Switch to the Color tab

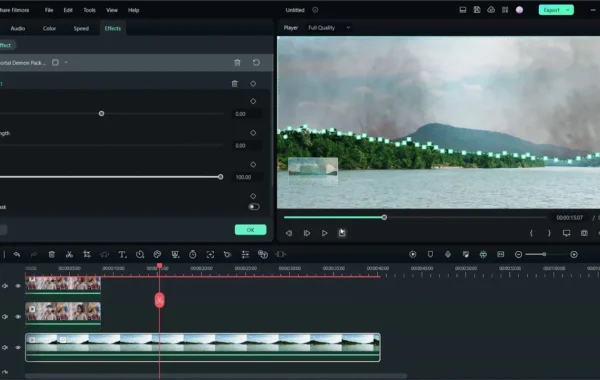49,28
